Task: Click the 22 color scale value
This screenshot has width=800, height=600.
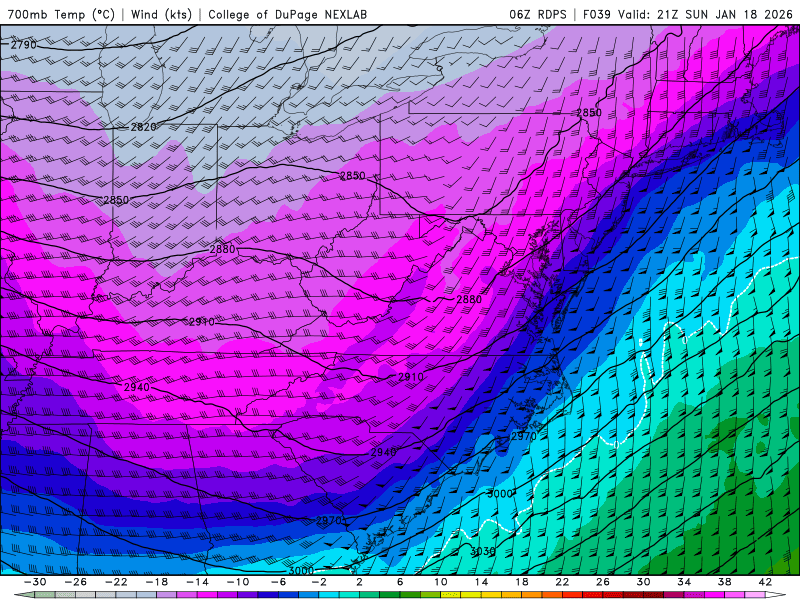Action: [562, 582]
